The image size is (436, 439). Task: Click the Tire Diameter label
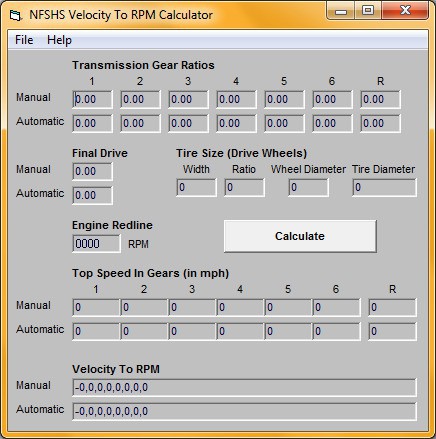(384, 169)
